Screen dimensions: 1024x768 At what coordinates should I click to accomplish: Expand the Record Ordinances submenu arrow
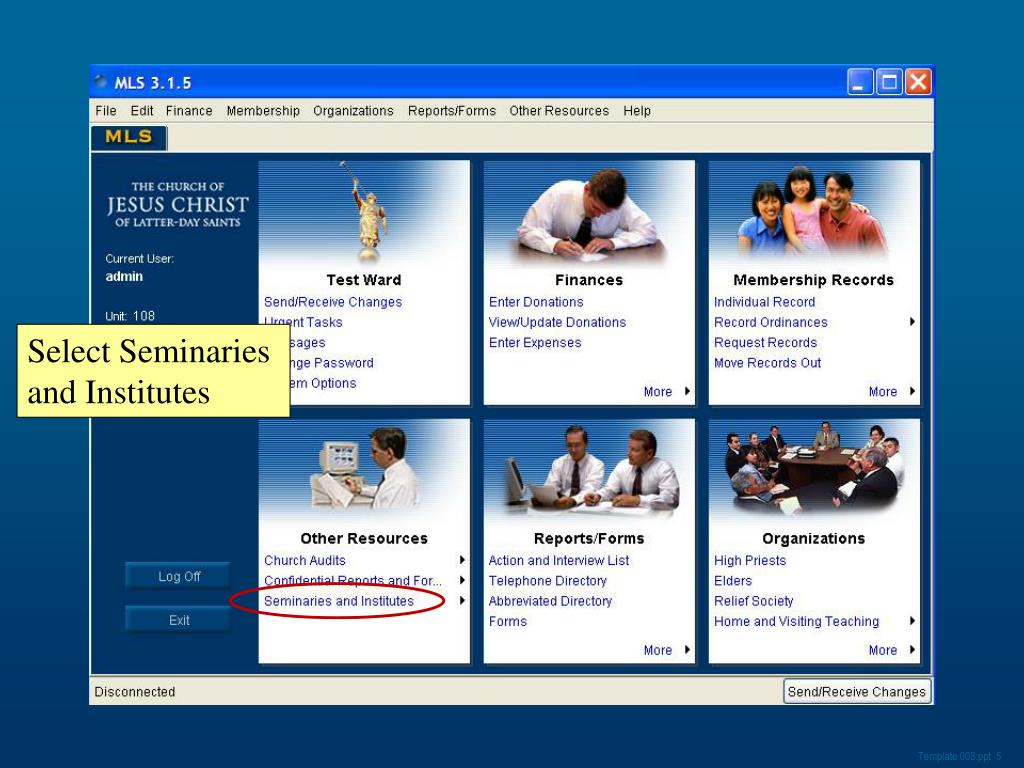pos(912,322)
